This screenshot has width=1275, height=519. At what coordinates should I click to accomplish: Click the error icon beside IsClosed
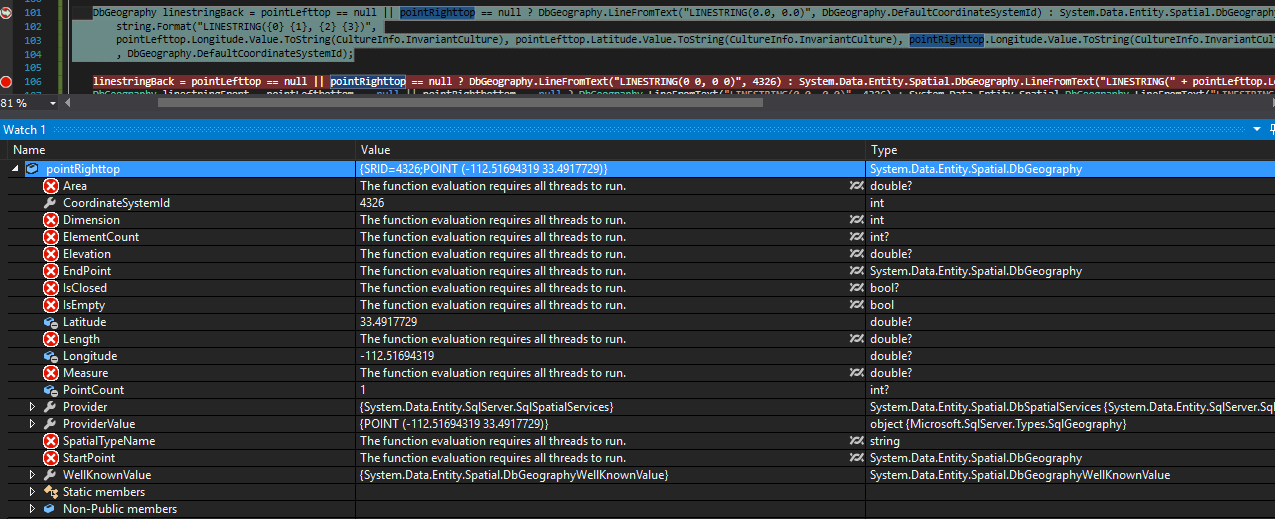(51, 288)
